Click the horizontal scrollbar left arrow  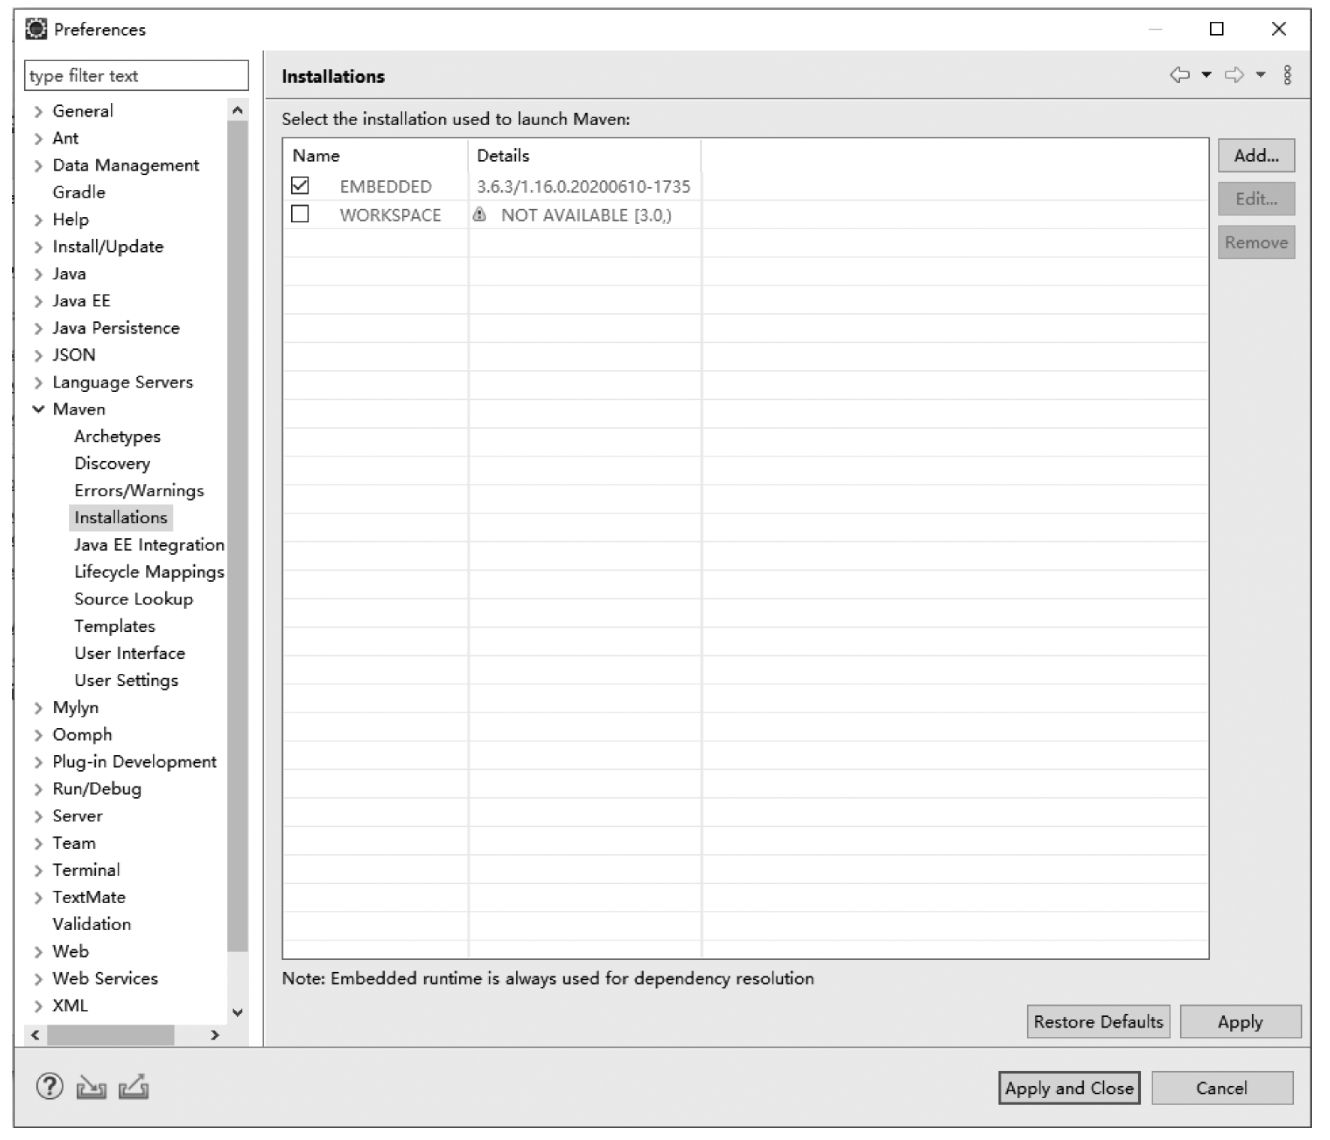36,1035
